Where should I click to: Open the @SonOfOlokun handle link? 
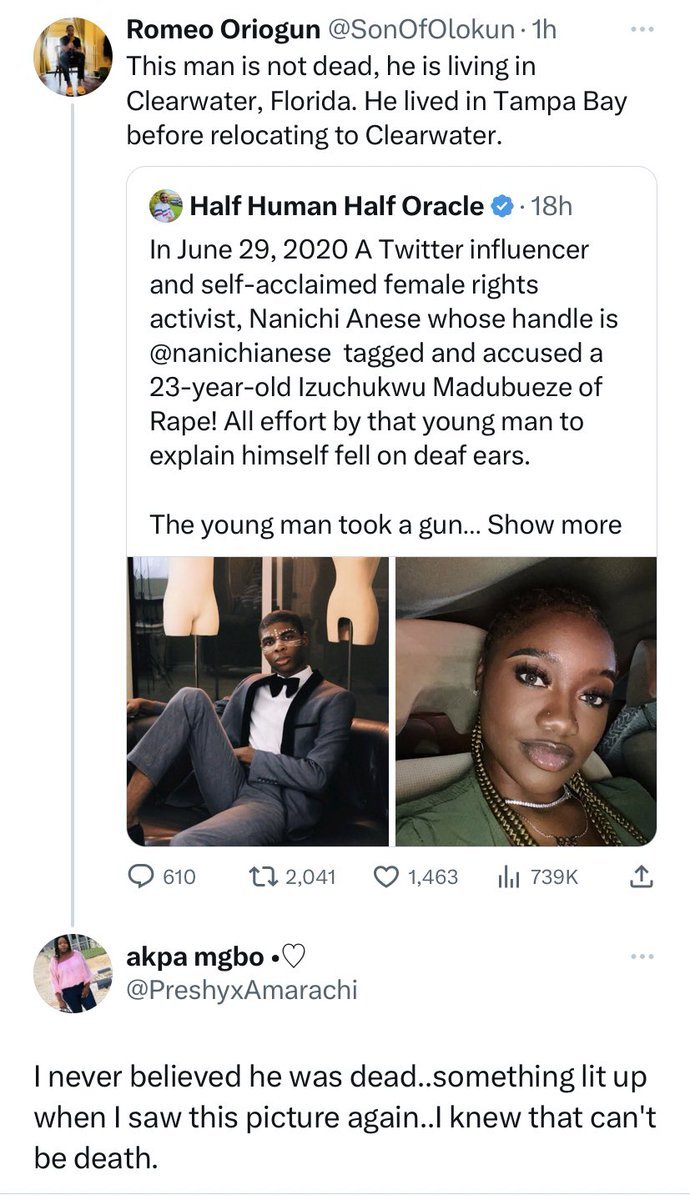click(x=416, y=31)
